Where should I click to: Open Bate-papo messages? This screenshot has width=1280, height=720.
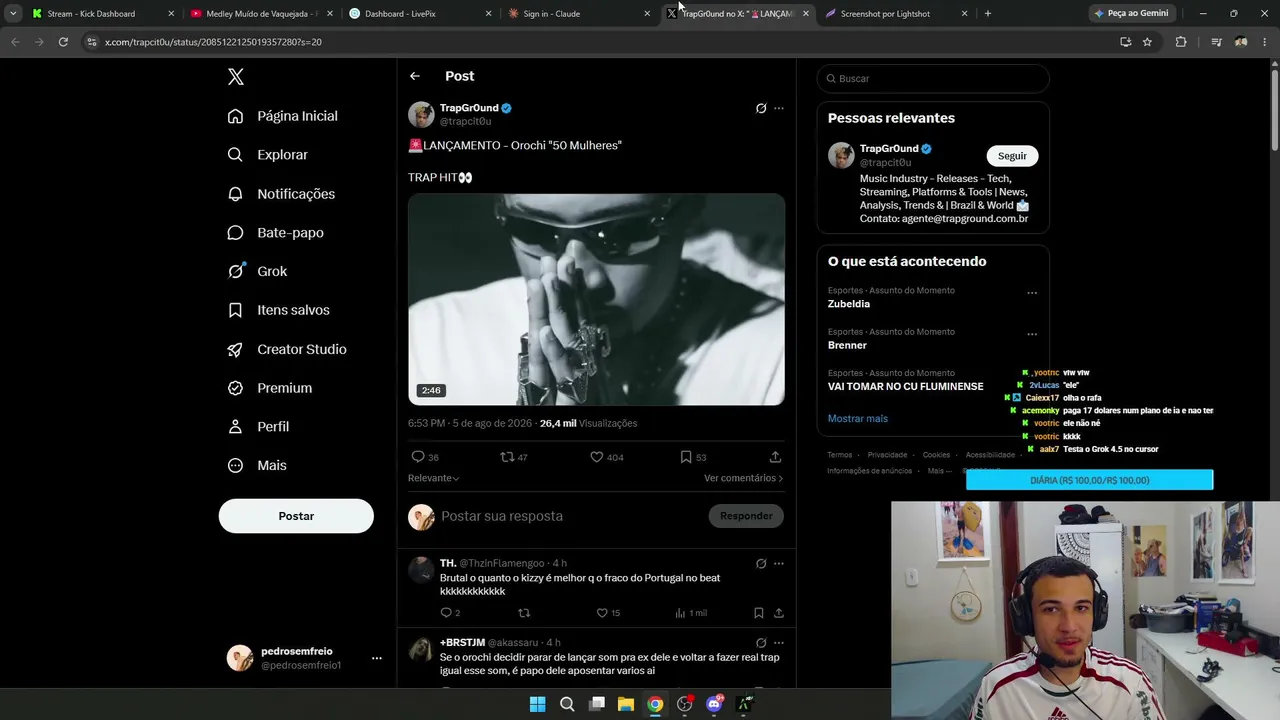[x=276, y=233]
